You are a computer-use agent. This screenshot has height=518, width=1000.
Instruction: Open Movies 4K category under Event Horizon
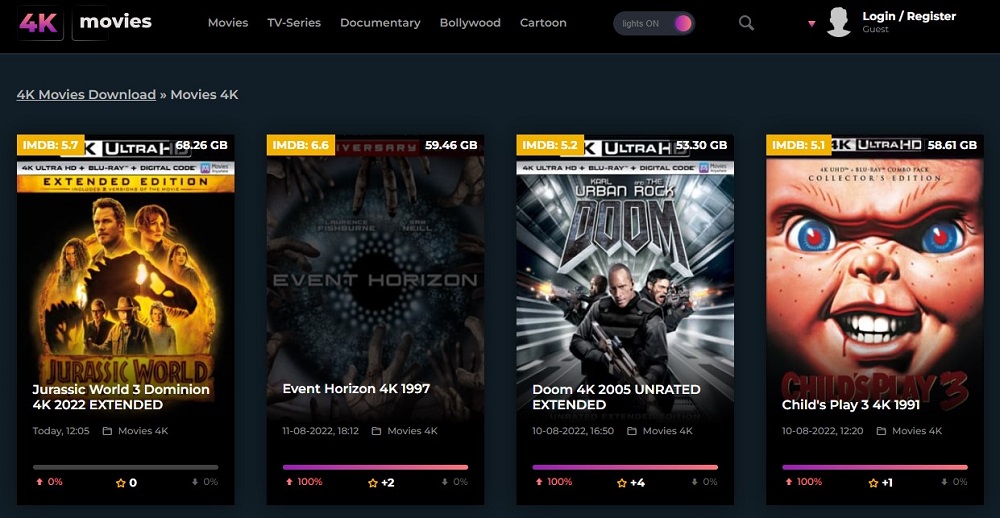413,431
